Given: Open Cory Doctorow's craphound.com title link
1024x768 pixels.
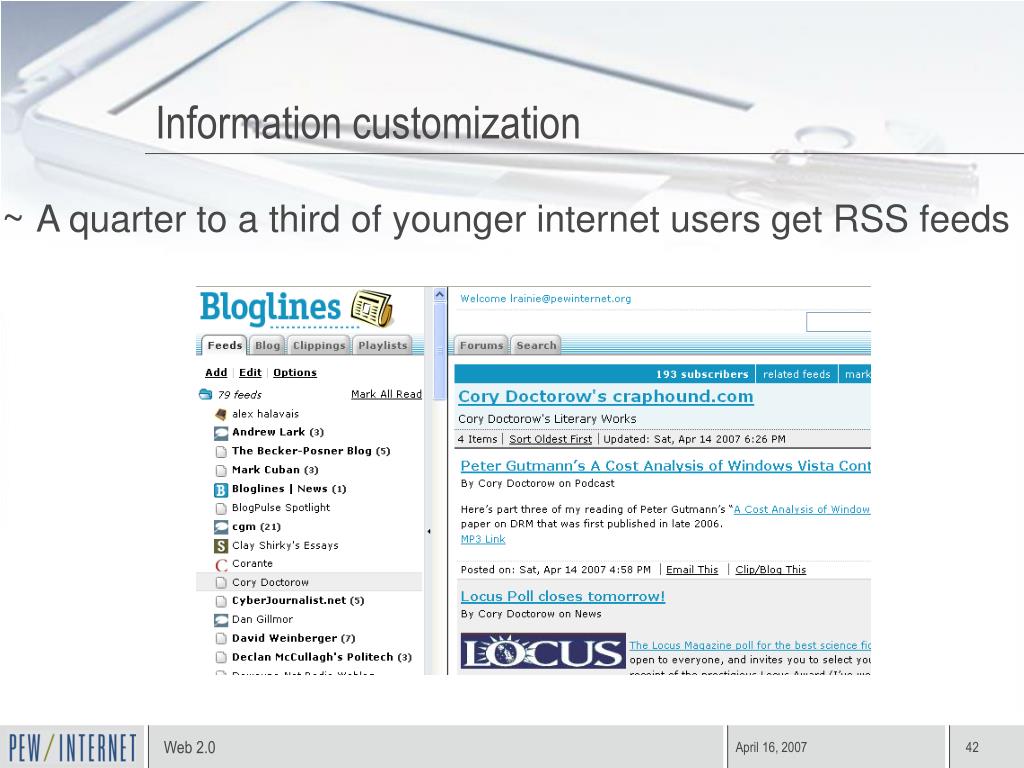Looking at the screenshot, I should [606, 396].
